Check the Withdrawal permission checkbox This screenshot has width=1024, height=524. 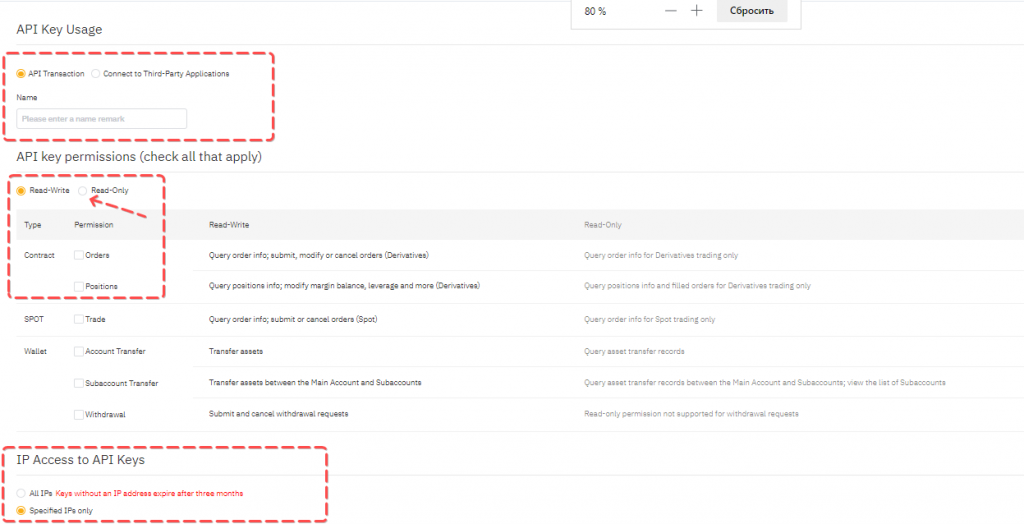tap(78, 414)
